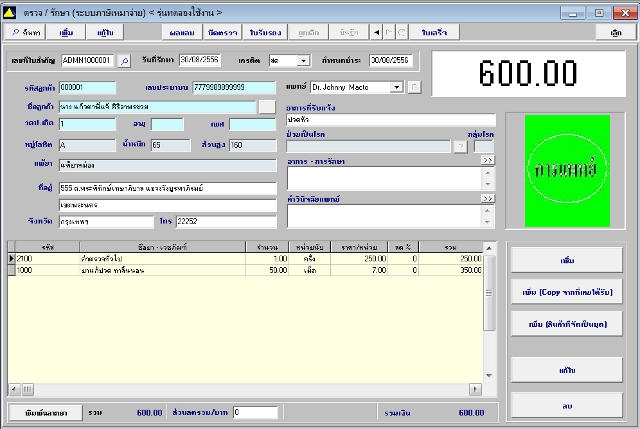Open the Dr. Johnny Macto doctor dropdown
This screenshot has height=429, width=640.
(x=397, y=87)
